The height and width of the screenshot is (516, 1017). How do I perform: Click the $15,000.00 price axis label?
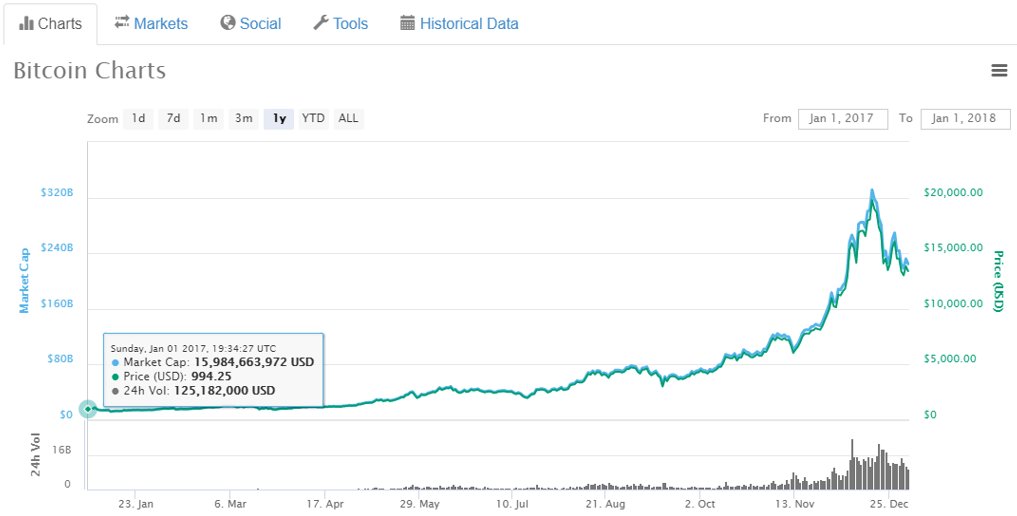point(953,248)
